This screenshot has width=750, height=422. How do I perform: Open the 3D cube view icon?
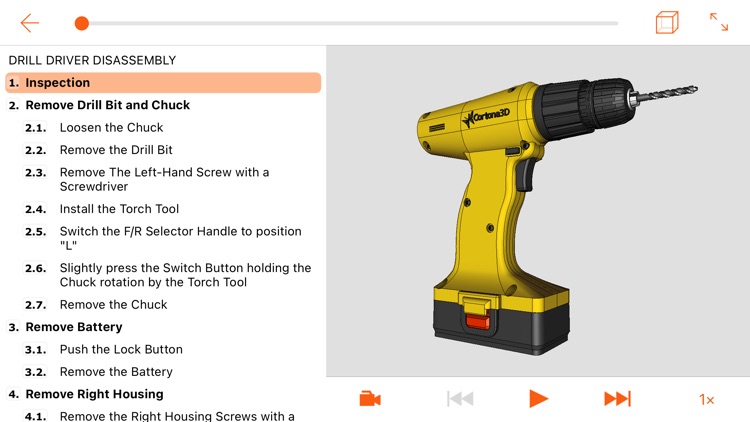667,22
